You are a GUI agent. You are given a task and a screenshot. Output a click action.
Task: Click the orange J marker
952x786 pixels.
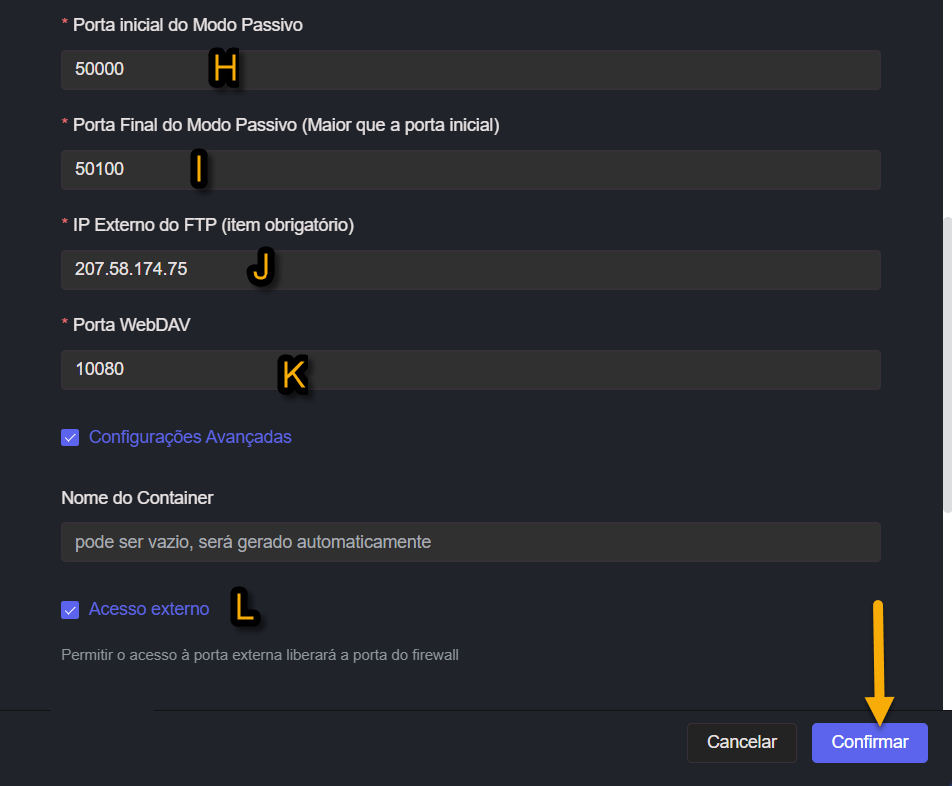click(261, 267)
